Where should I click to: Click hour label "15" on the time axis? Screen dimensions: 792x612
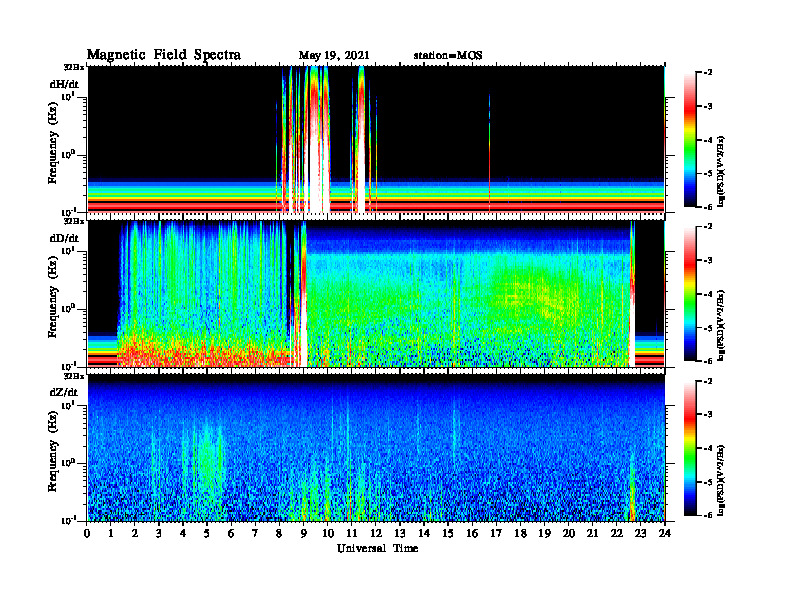click(x=448, y=534)
